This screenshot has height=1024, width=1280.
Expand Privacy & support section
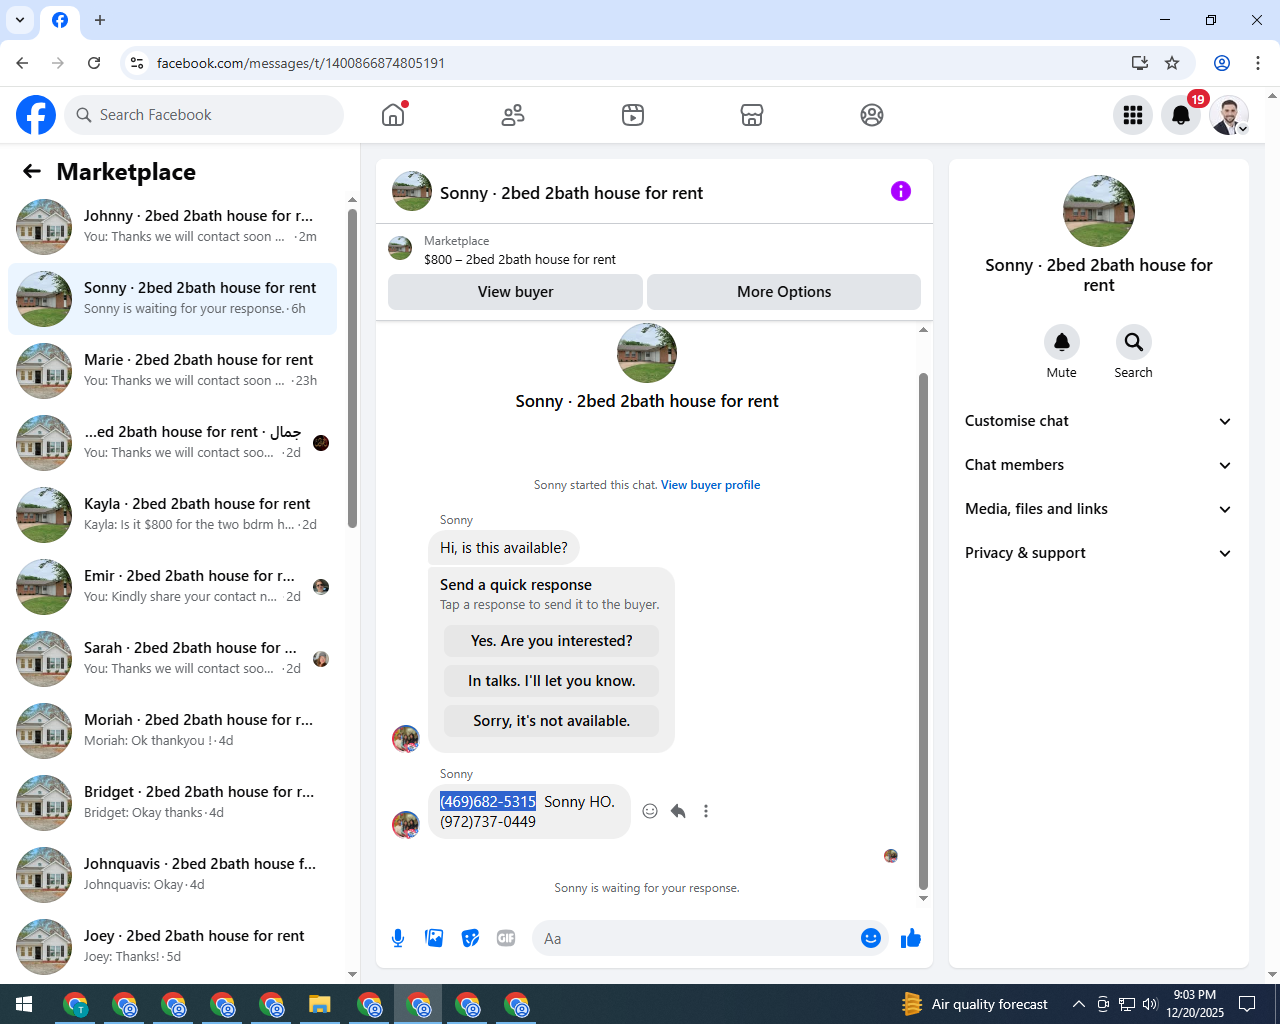click(x=1098, y=553)
